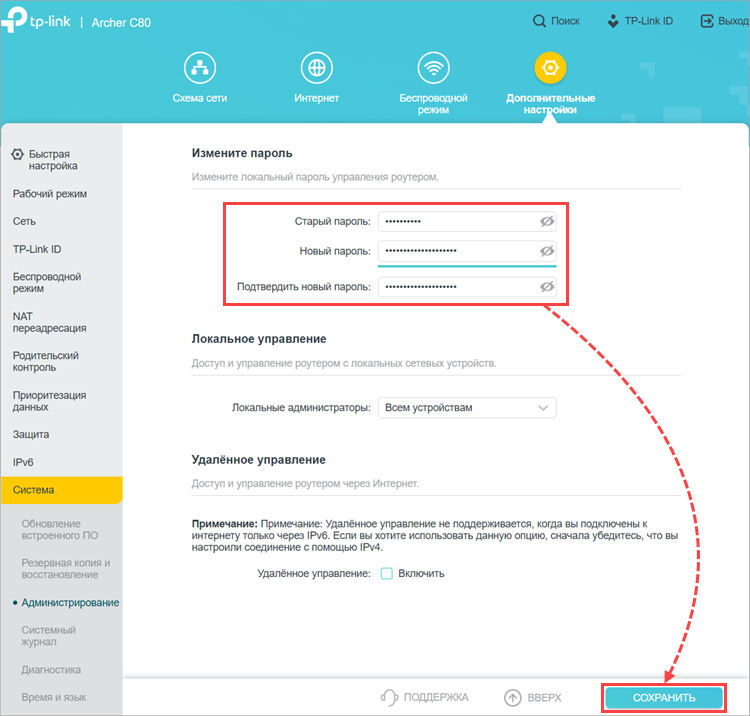Click the Включить checkbox label
Viewport: 750px width, 716px height.
click(421, 573)
